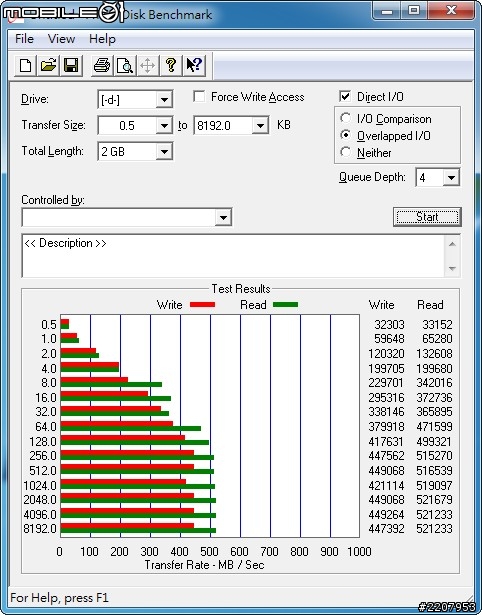The width and height of the screenshot is (482, 615).
Task: Print the benchmark with the printer icon
Action: coord(102,66)
